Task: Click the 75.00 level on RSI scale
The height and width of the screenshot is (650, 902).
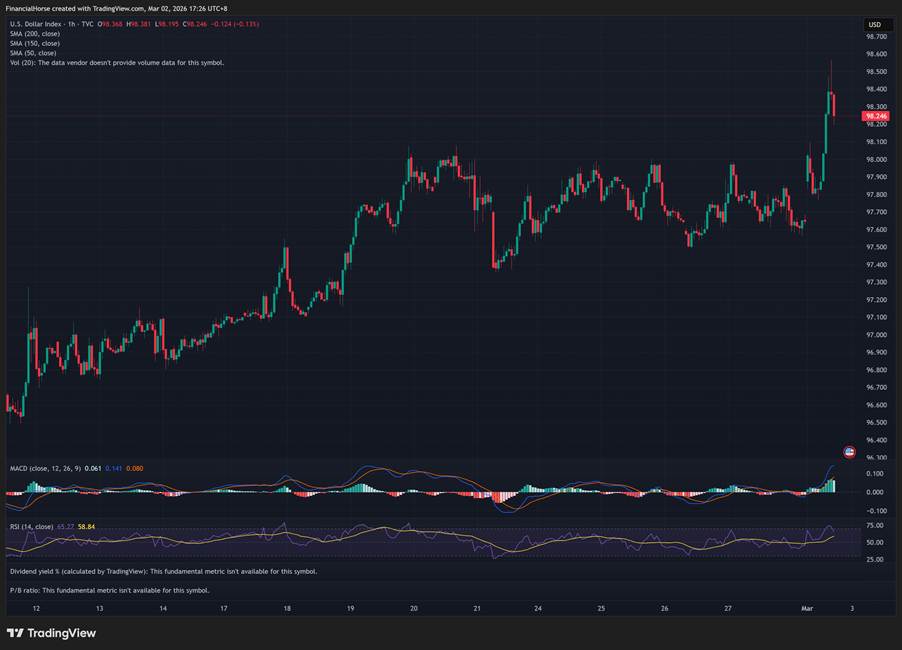Action: (x=874, y=525)
